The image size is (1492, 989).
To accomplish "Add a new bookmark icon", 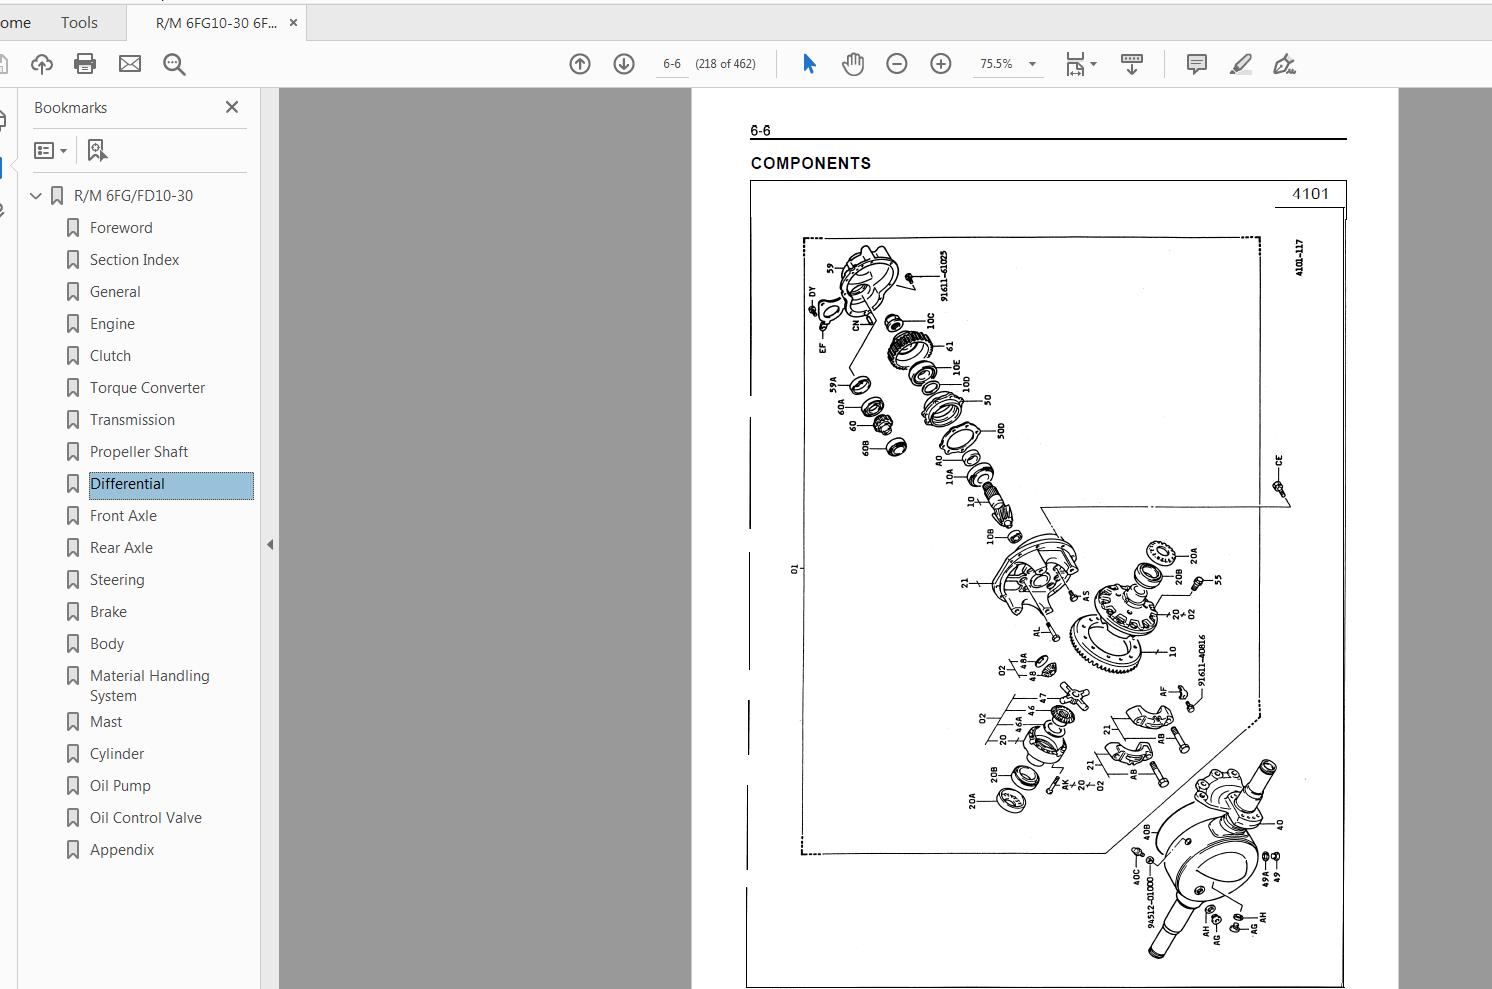I will pos(97,150).
